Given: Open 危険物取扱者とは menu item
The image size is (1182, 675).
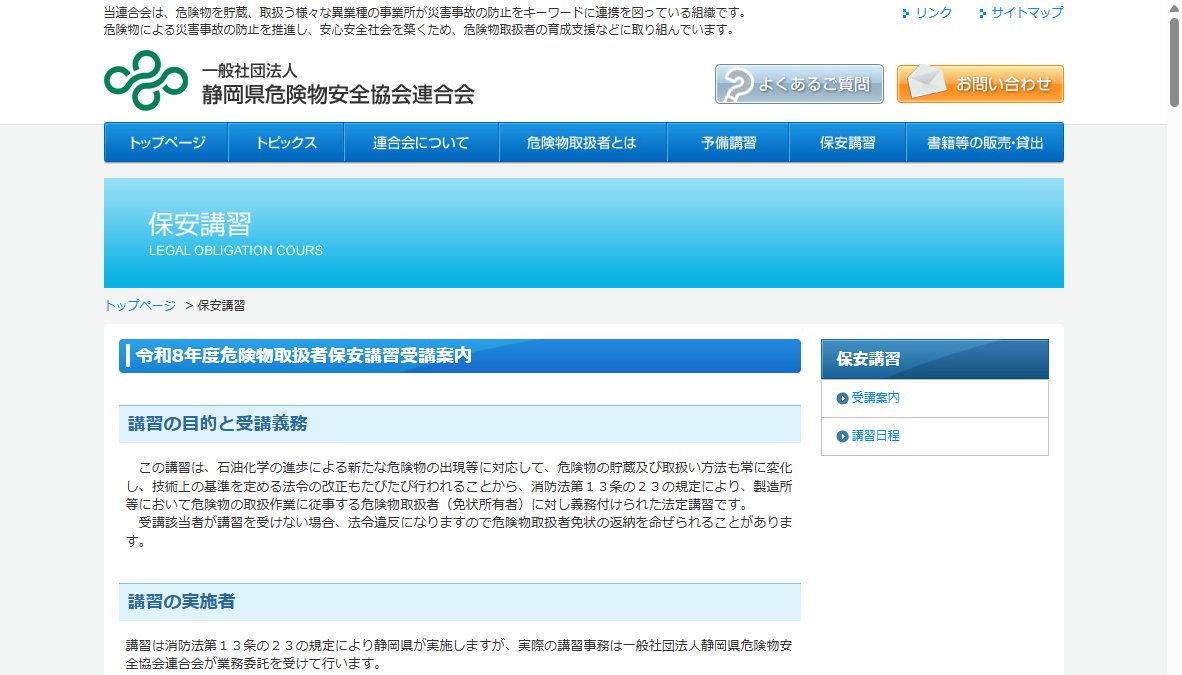Looking at the screenshot, I should tap(583, 143).
